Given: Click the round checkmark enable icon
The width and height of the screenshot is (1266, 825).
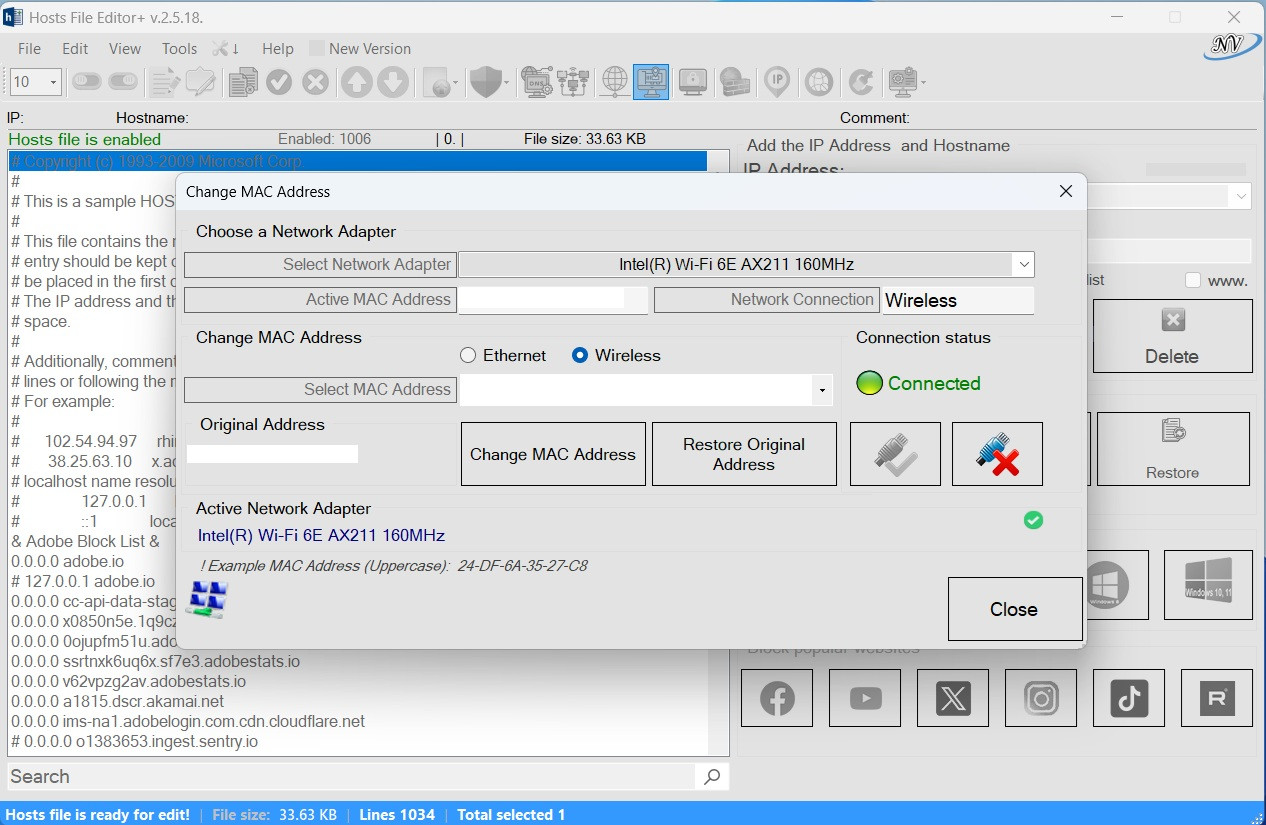Looking at the screenshot, I should (x=279, y=82).
